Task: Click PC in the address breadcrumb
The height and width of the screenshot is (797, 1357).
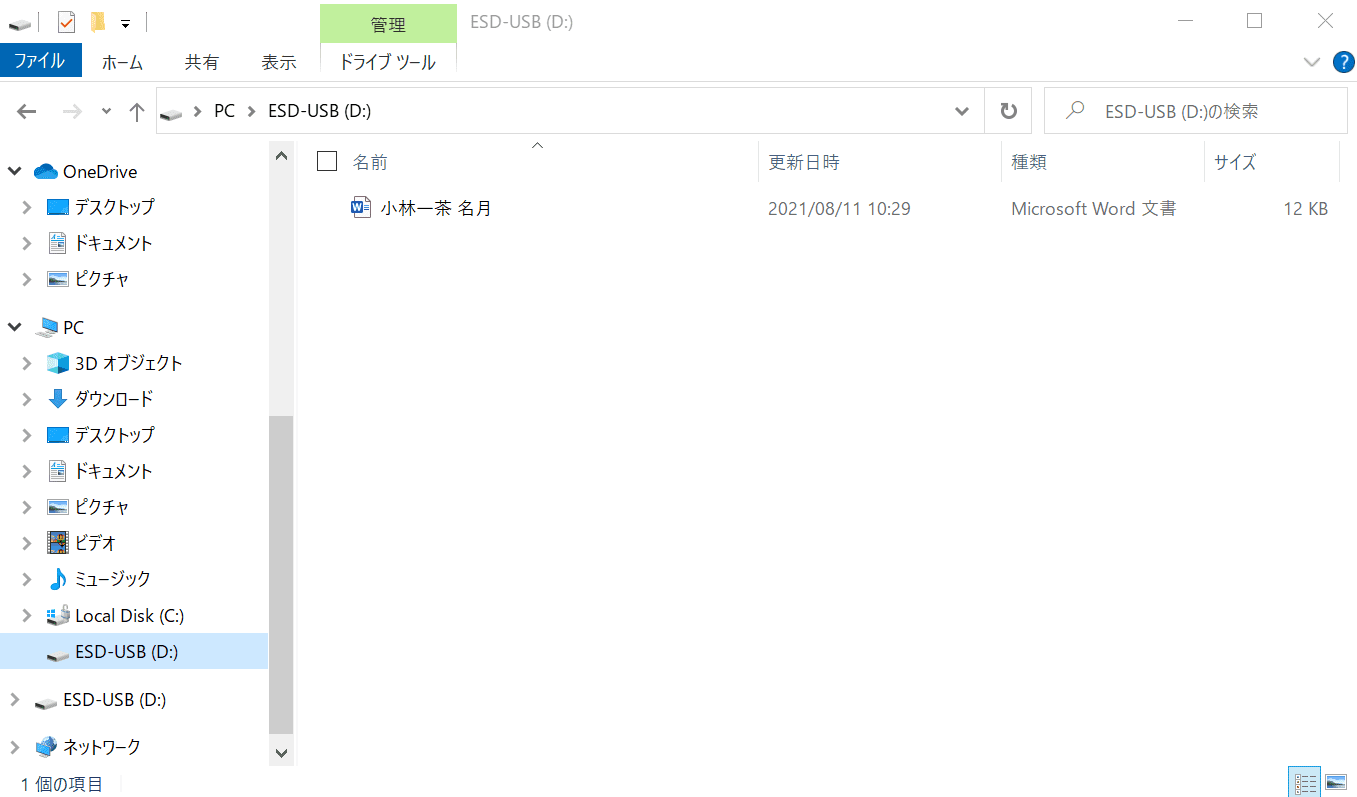Action: coord(224,111)
